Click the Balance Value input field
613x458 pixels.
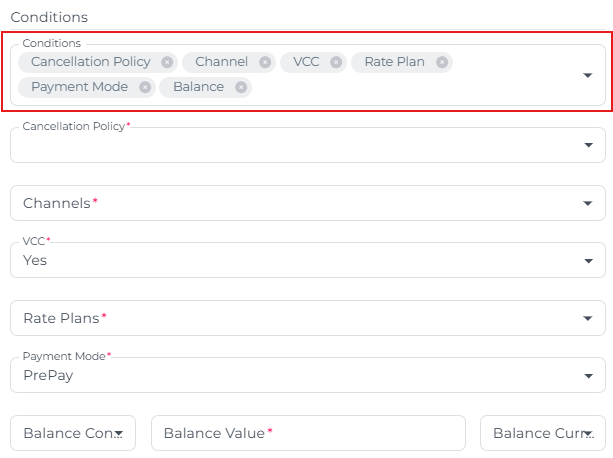(308, 433)
